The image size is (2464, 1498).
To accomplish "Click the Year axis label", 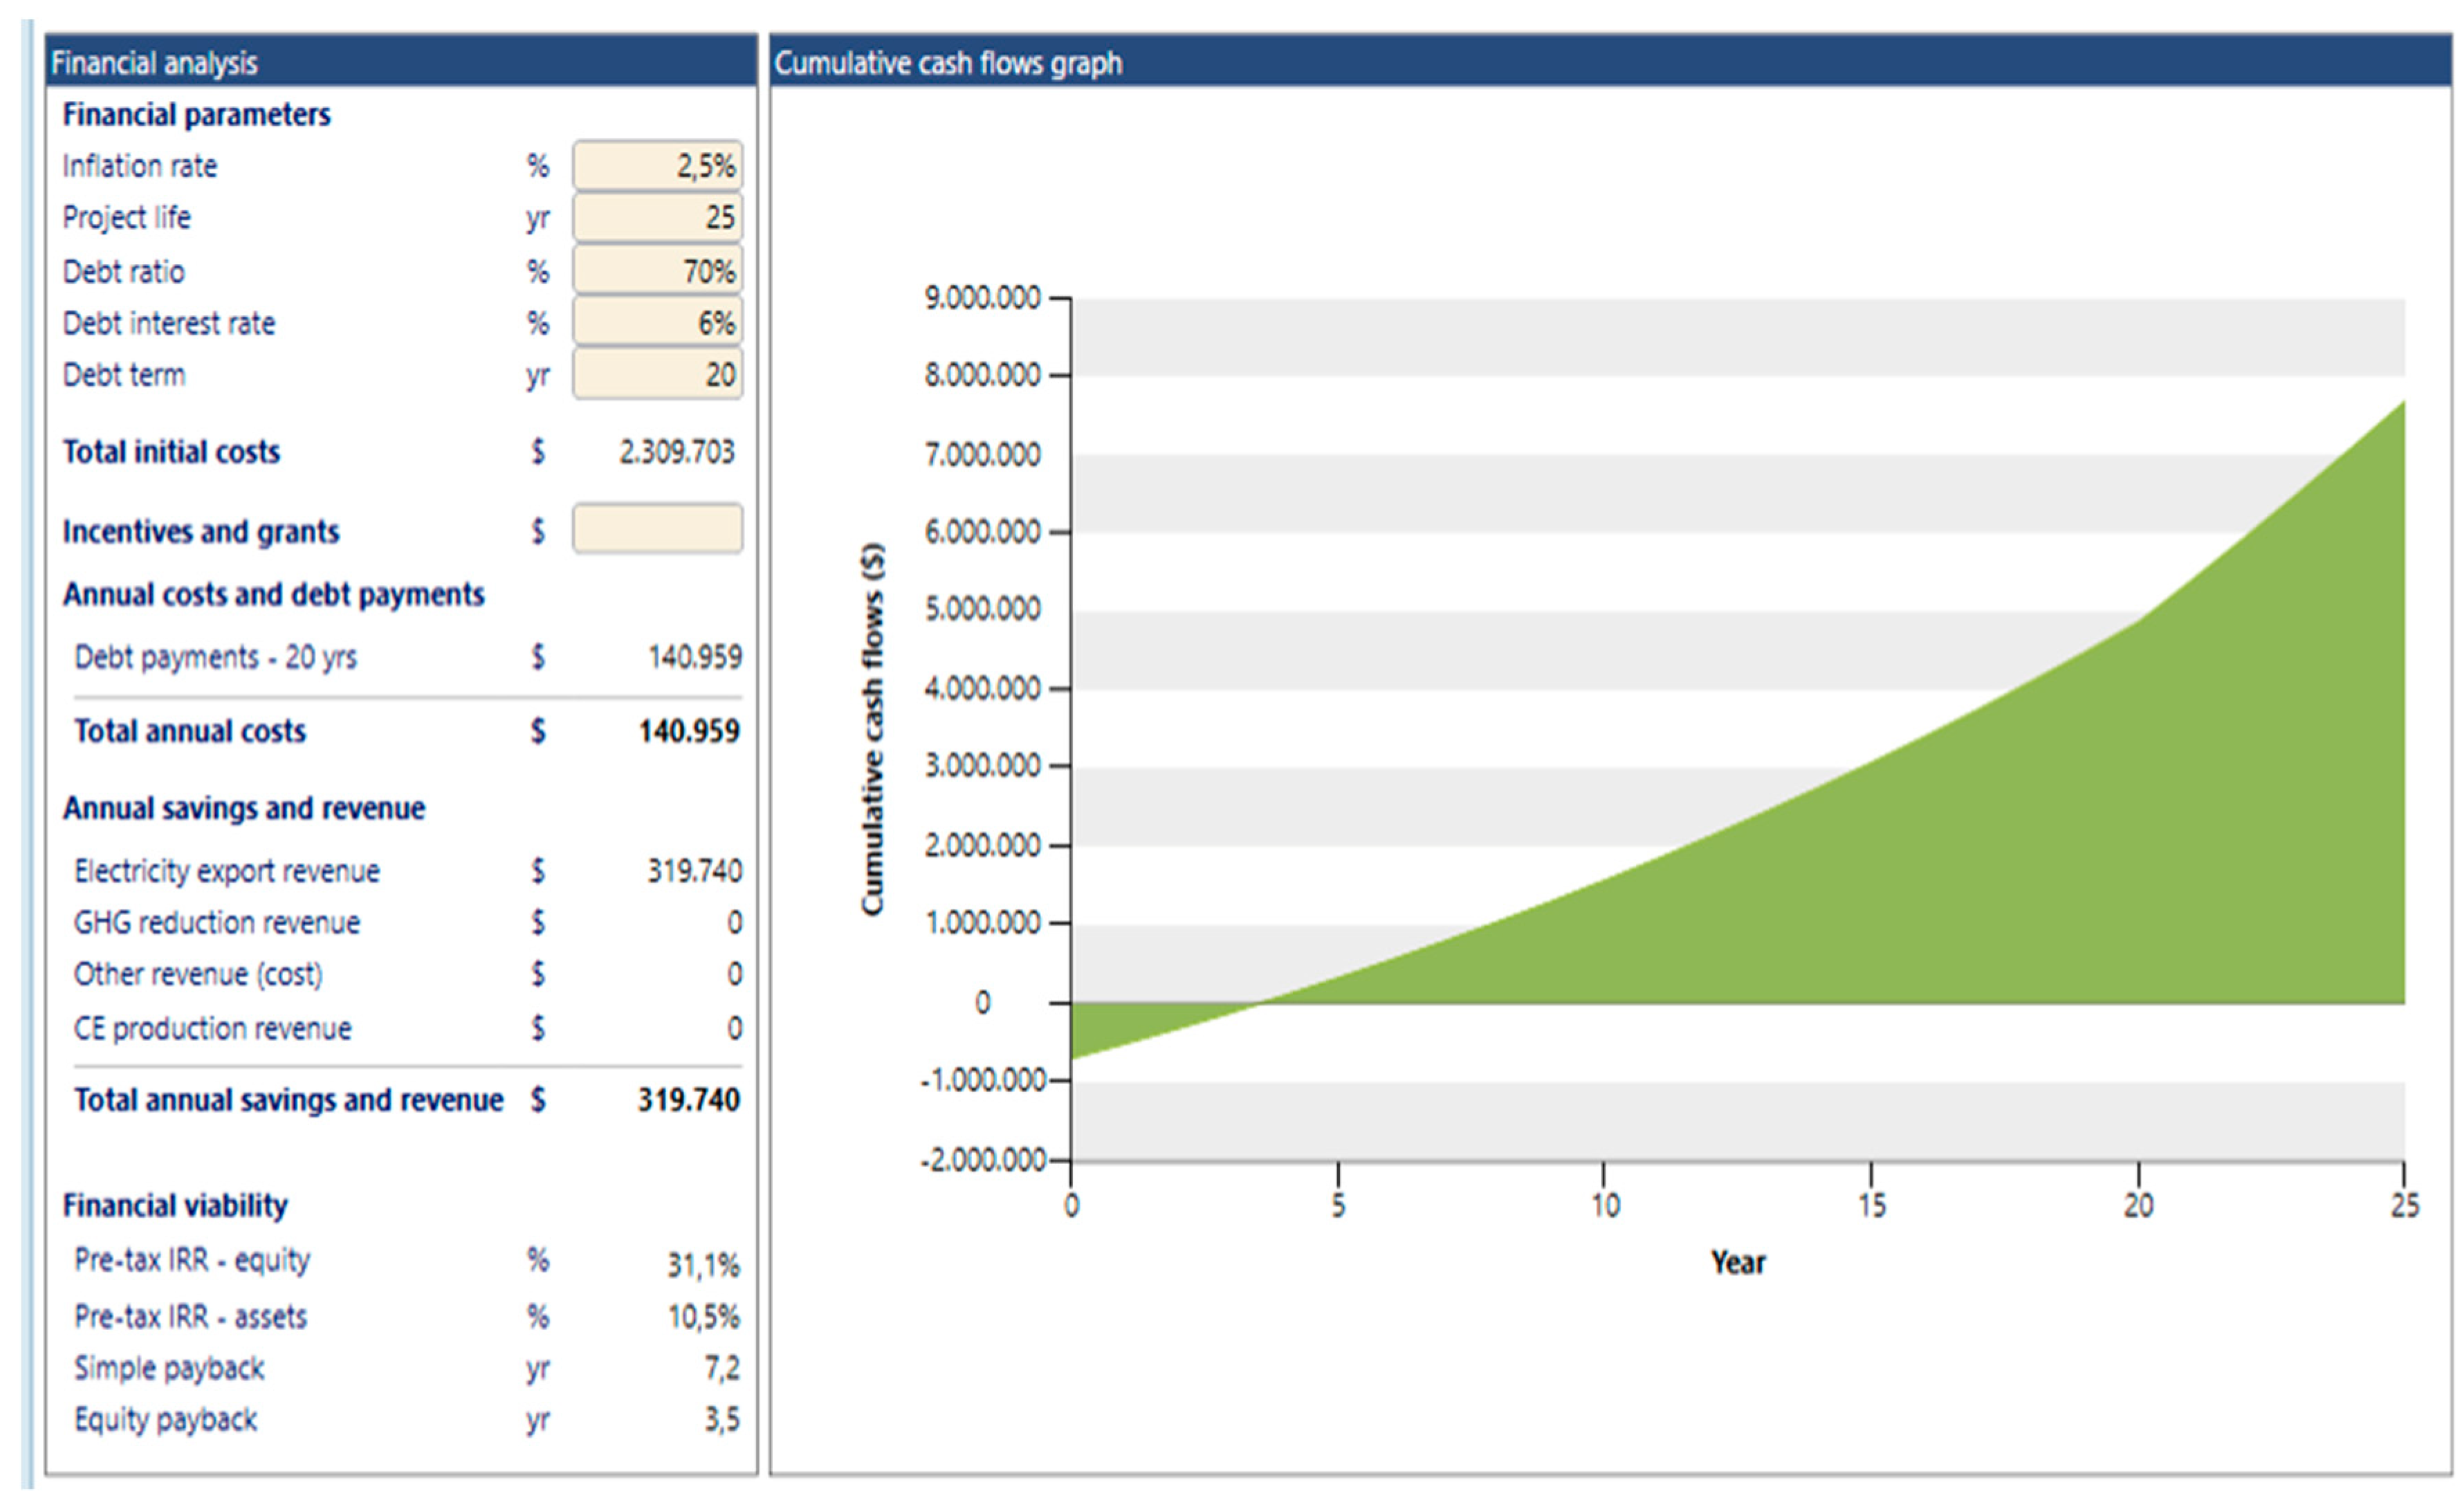I will coord(1738,1262).
